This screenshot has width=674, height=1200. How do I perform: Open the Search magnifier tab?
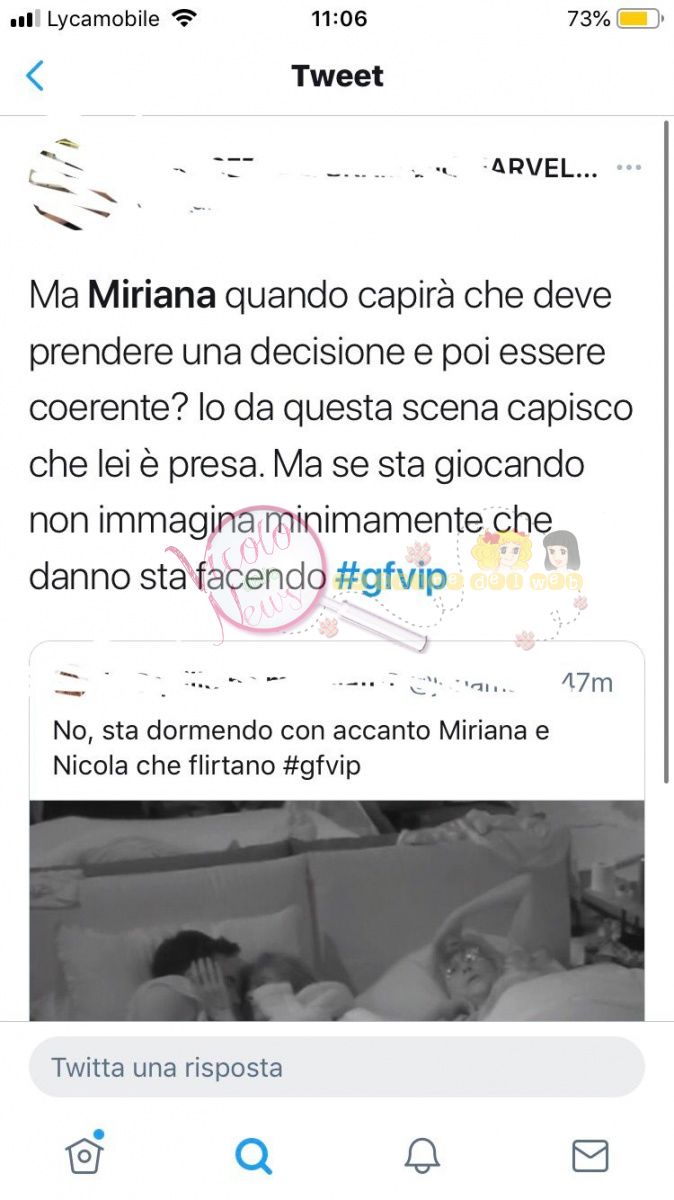point(253,1156)
